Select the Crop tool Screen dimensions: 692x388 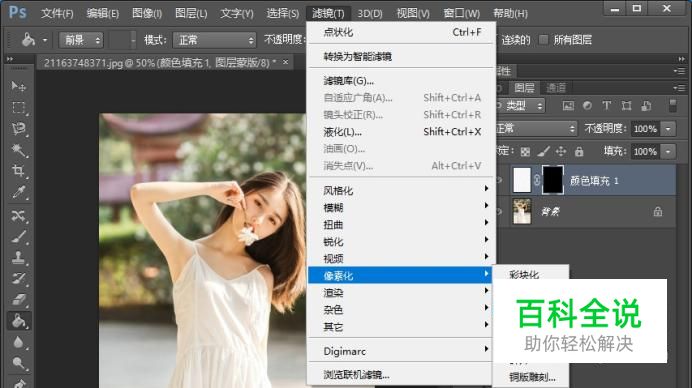tap(19, 171)
